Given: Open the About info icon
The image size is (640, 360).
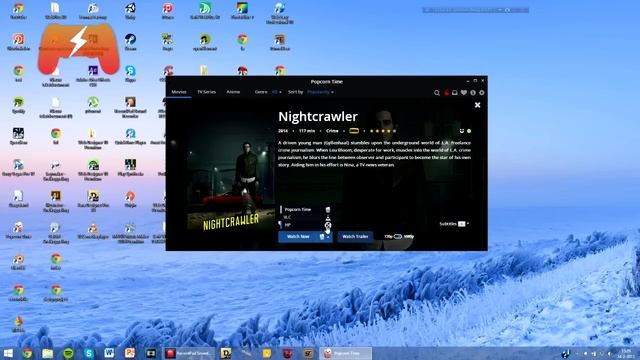Looking at the screenshot, I should [x=473, y=93].
